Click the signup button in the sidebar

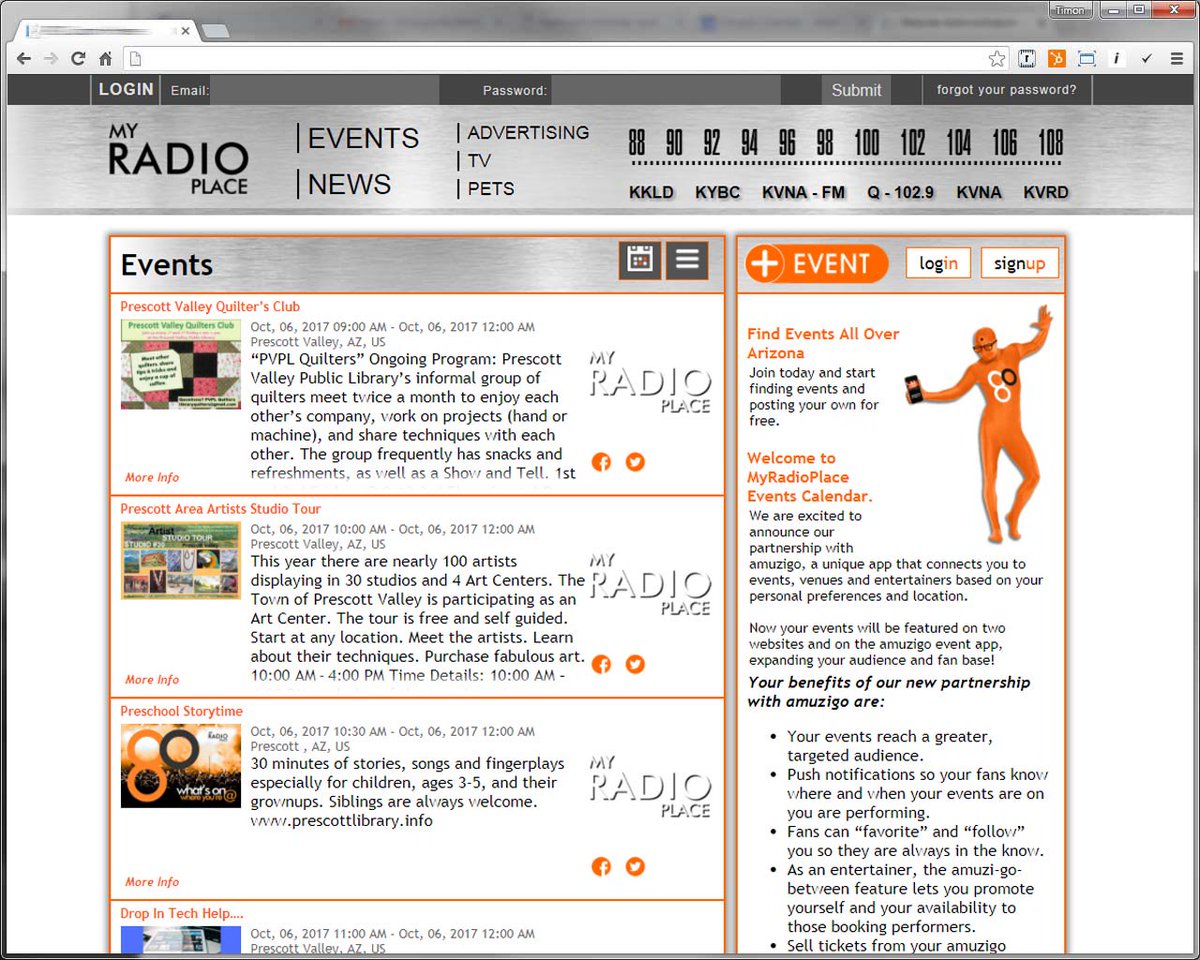(1020, 263)
